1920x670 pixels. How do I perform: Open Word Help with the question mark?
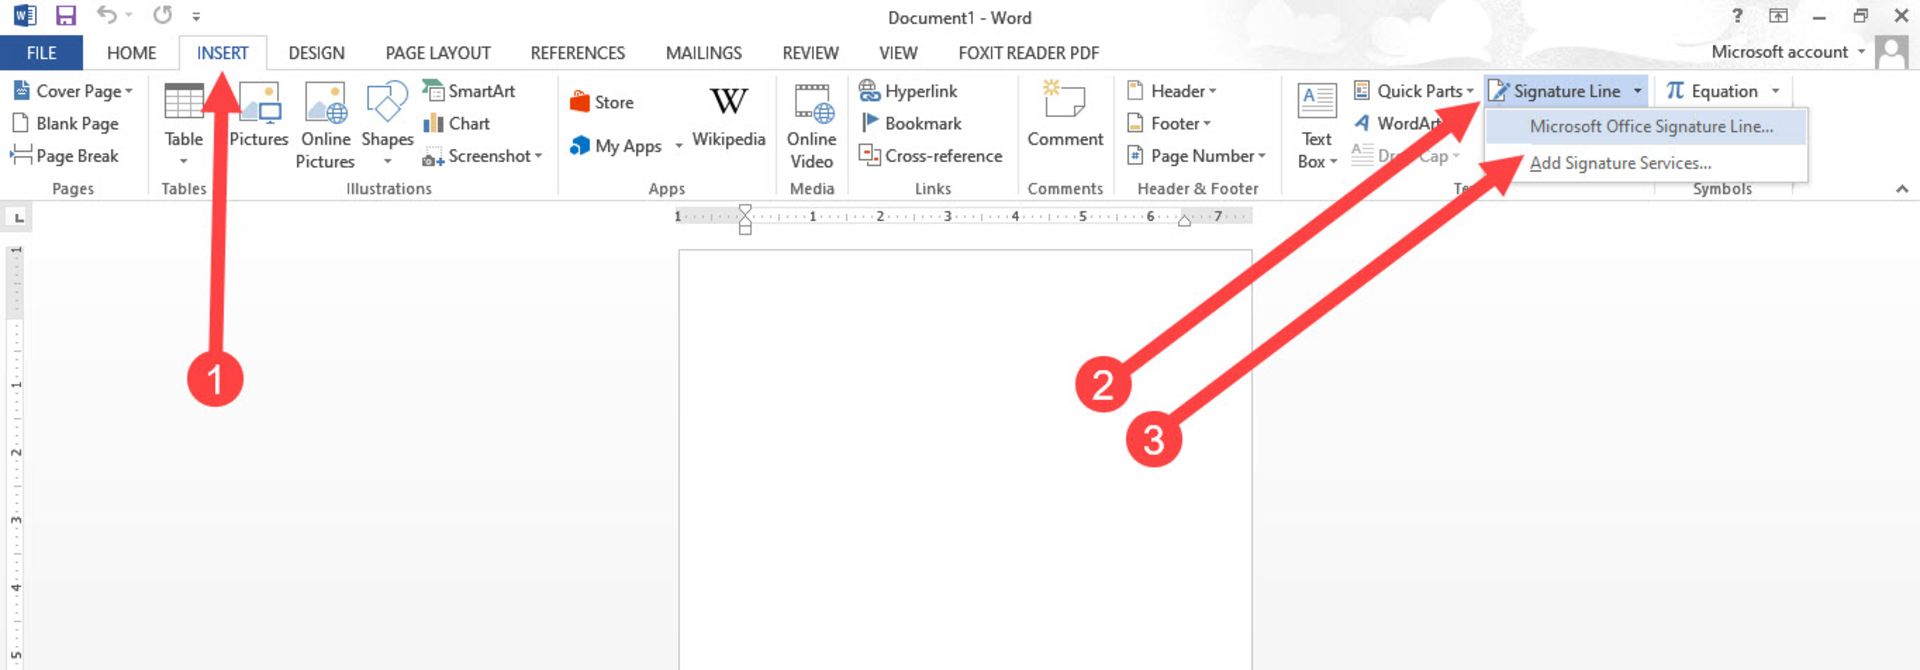(1737, 16)
